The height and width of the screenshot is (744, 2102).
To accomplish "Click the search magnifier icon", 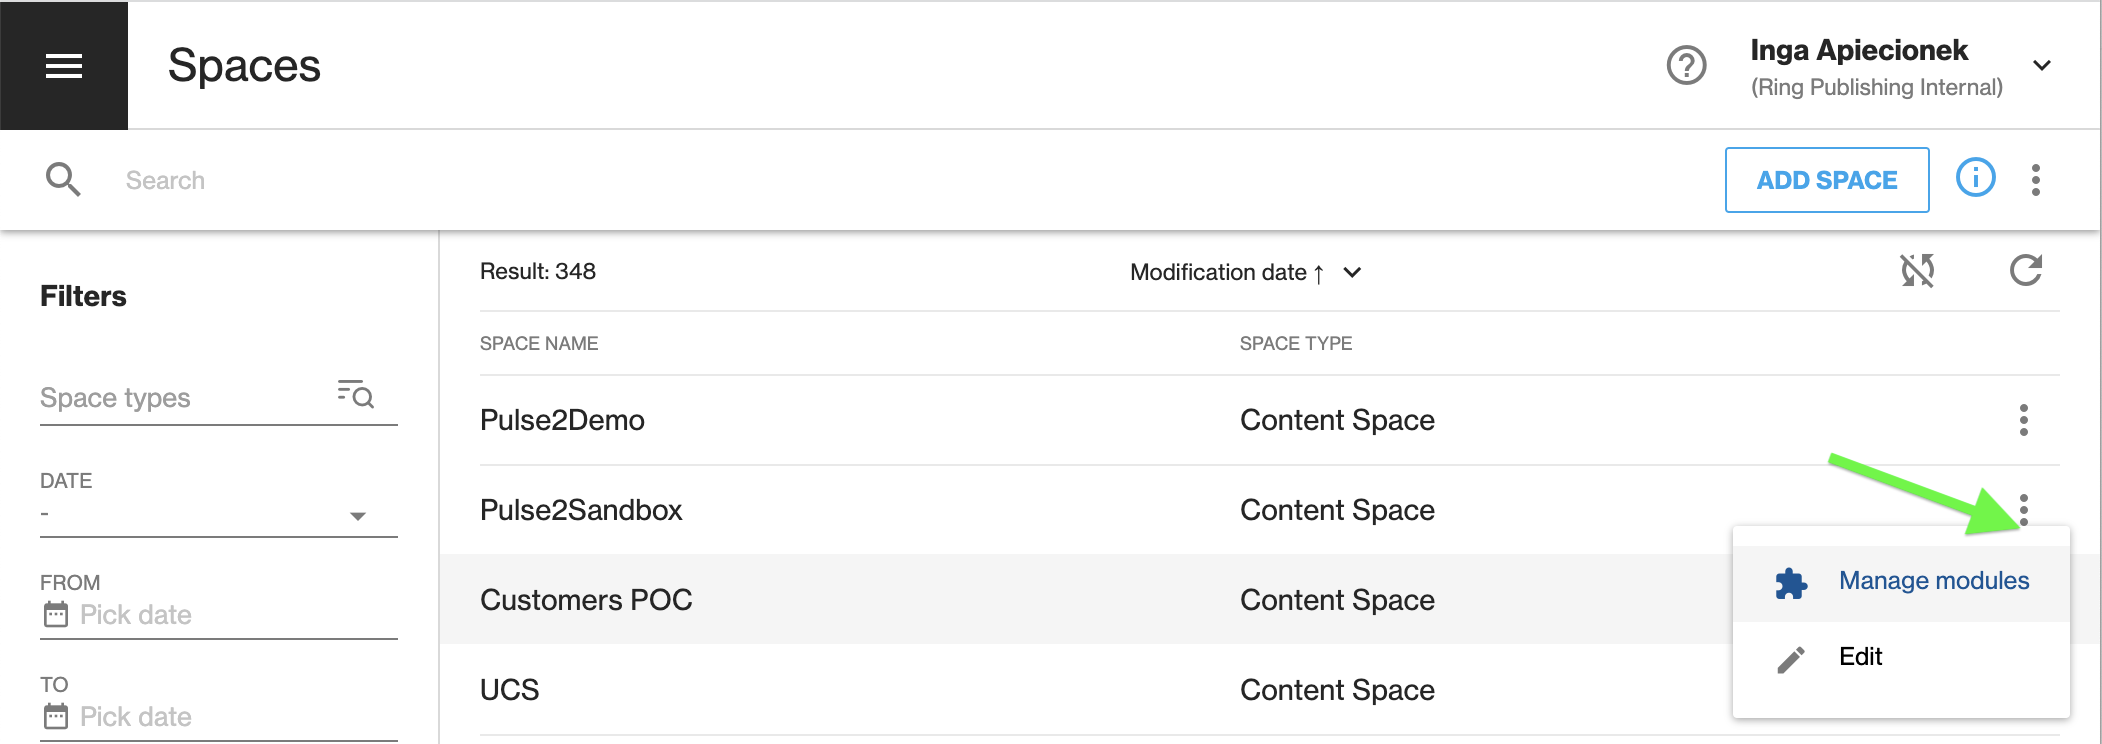I will click(x=63, y=180).
